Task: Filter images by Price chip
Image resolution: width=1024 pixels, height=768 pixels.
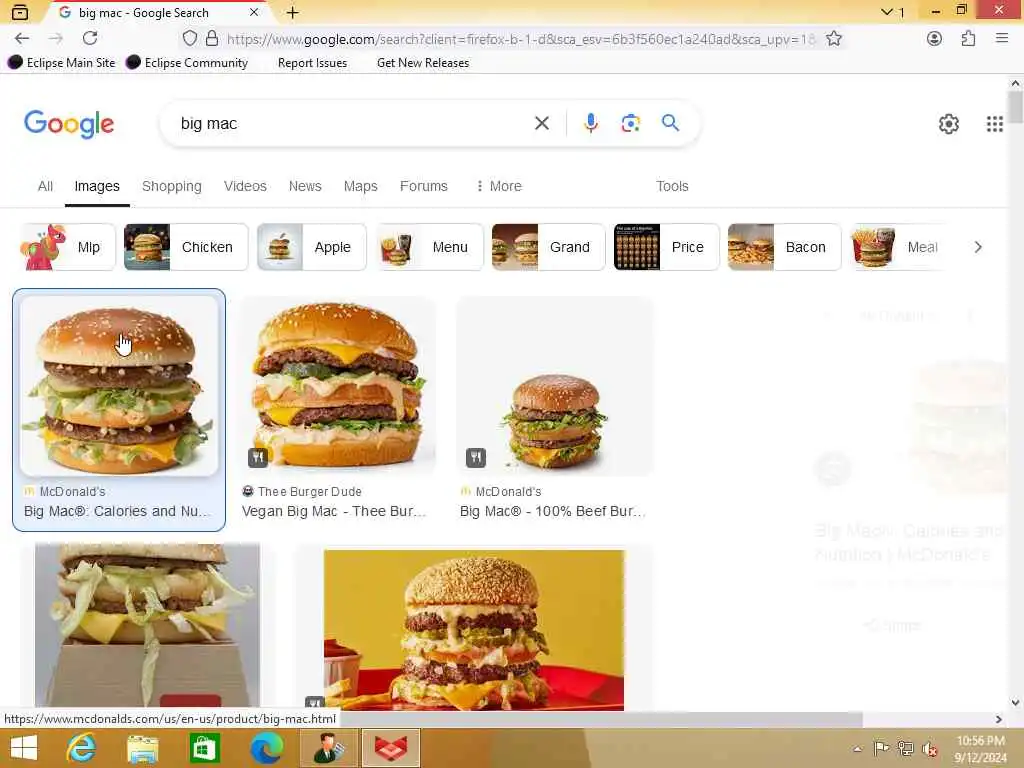Action: click(666, 247)
